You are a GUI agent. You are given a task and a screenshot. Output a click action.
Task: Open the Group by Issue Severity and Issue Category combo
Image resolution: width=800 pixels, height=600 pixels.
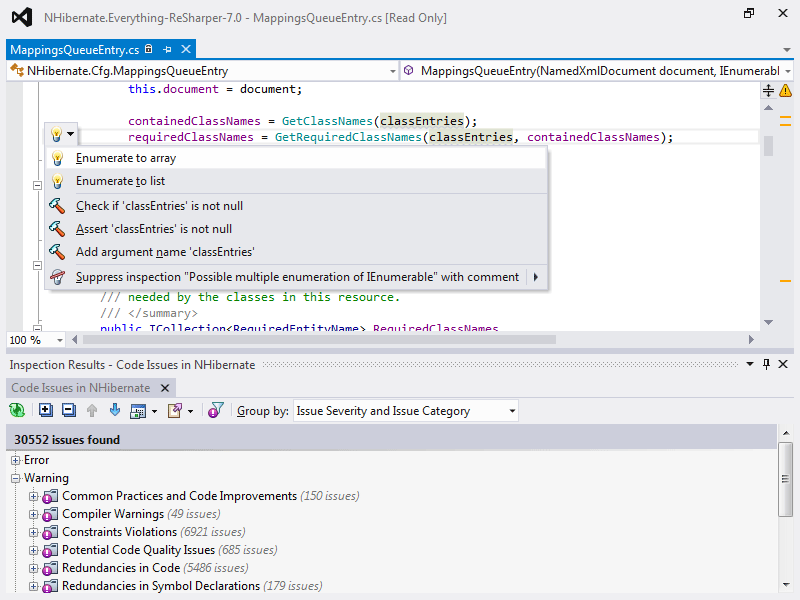[406, 411]
